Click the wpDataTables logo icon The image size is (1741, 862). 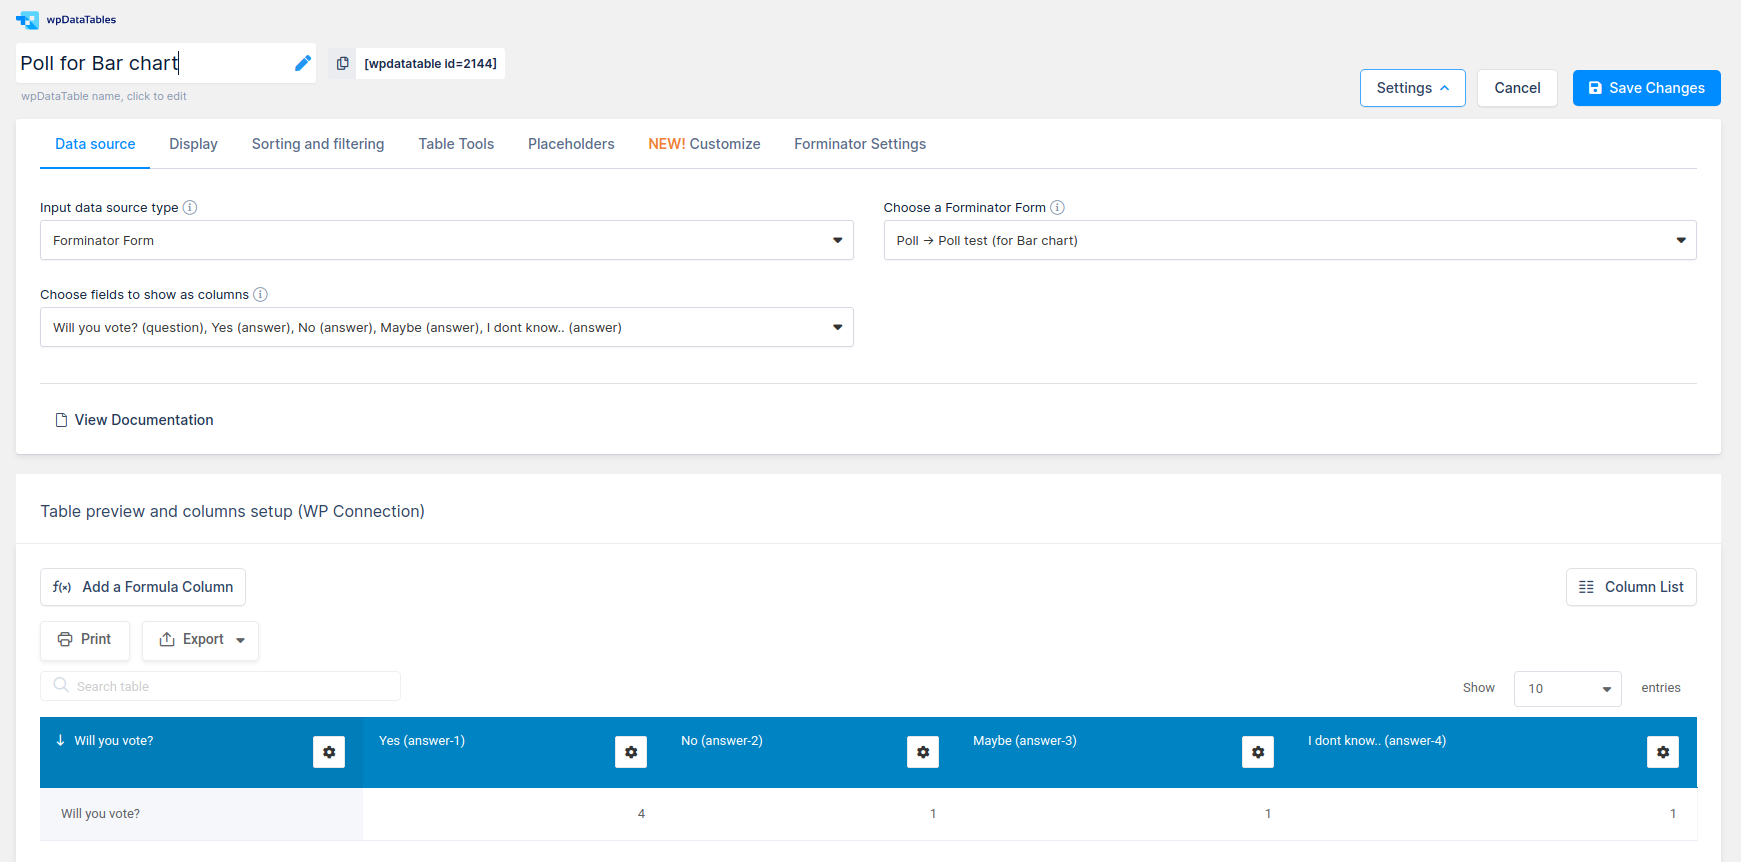click(27, 20)
